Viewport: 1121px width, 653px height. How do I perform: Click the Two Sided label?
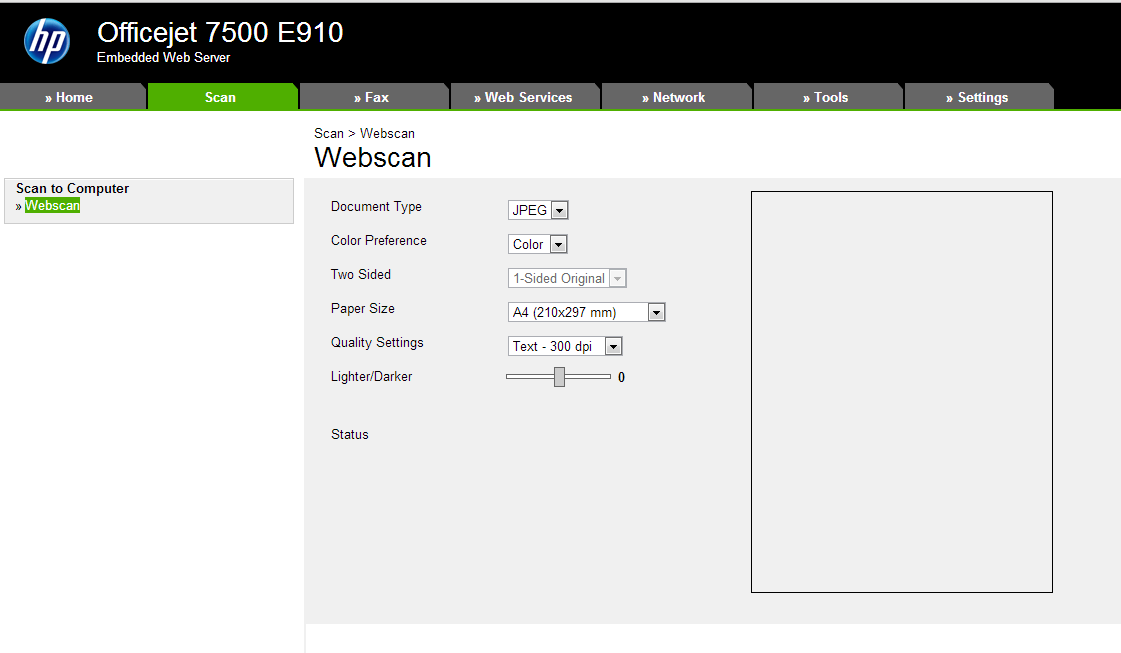tap(361, 275)
